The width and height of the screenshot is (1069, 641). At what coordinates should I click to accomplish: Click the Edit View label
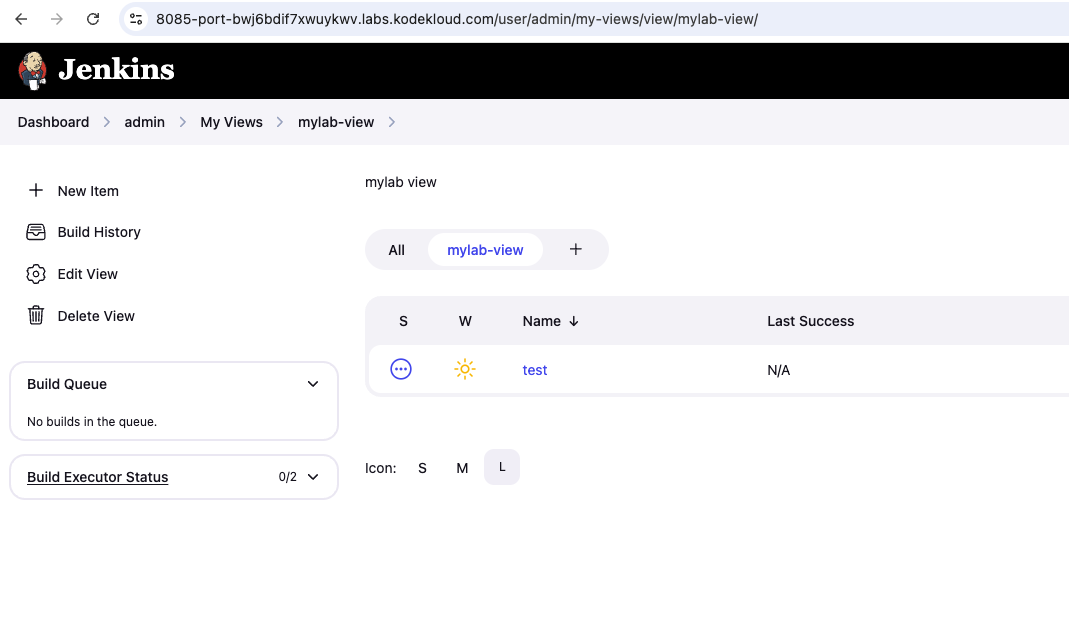(x=87, y=273)
